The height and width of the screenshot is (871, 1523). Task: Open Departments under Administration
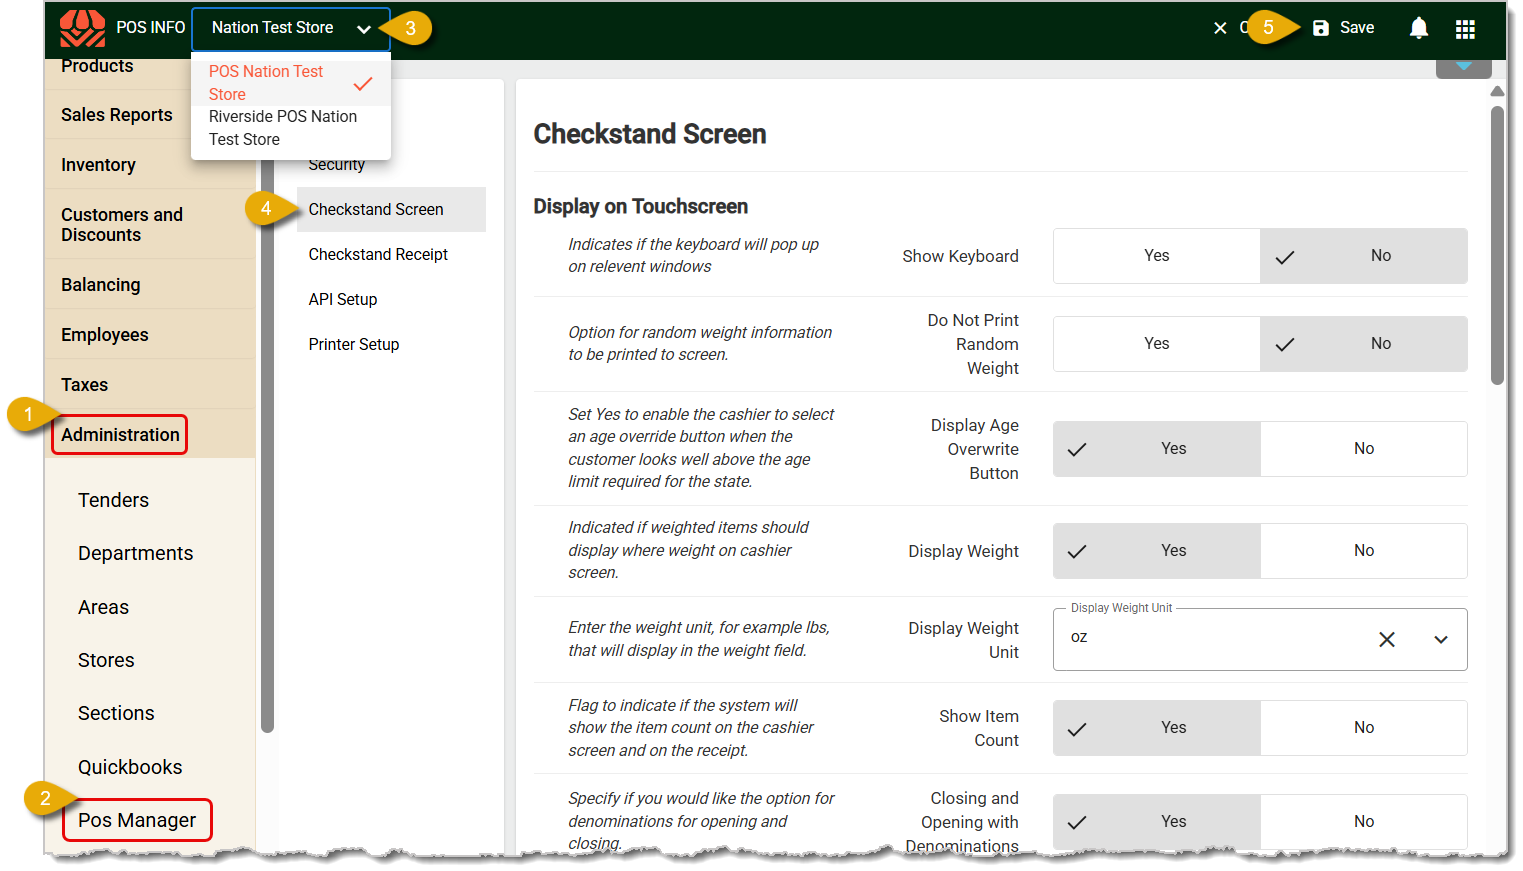click(136, 554)
